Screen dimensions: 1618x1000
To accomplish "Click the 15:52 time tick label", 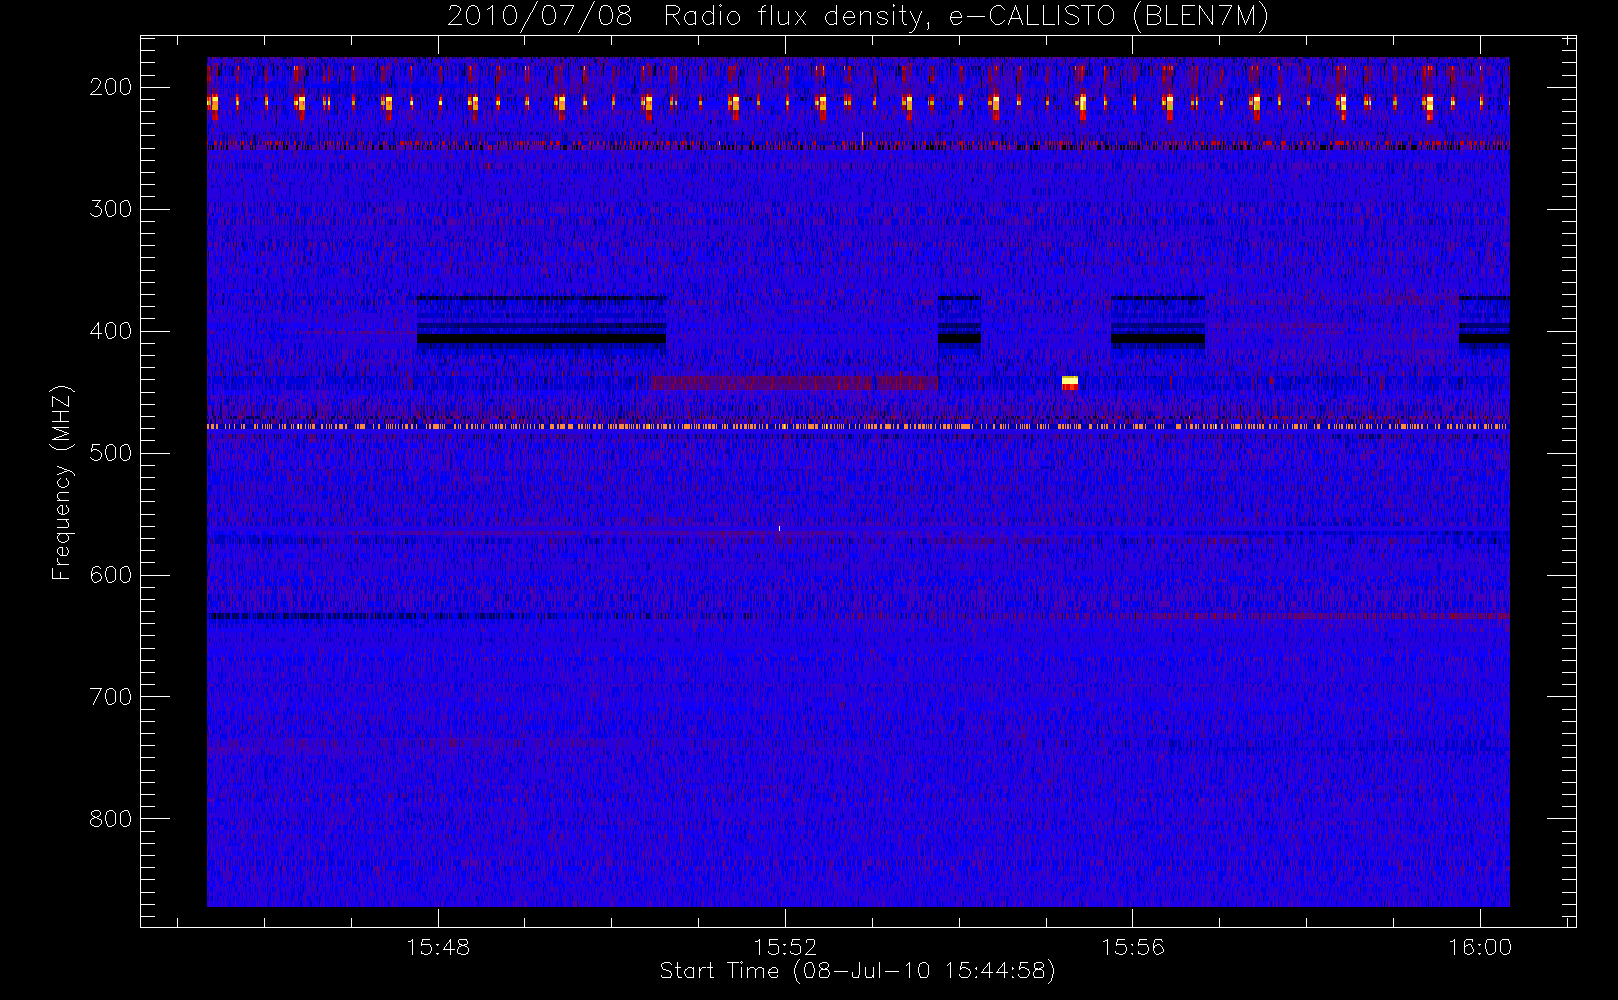I will (x=785, y=947).
